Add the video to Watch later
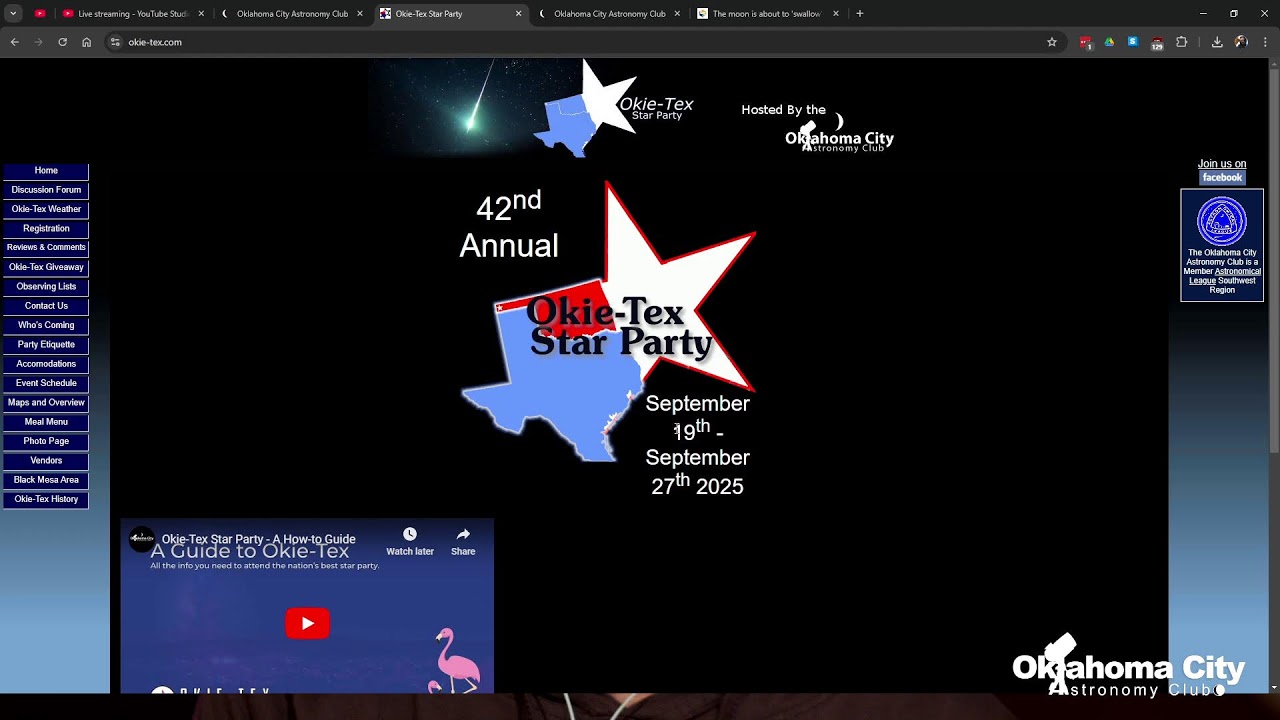The image size is (1280, 720). 410,541
